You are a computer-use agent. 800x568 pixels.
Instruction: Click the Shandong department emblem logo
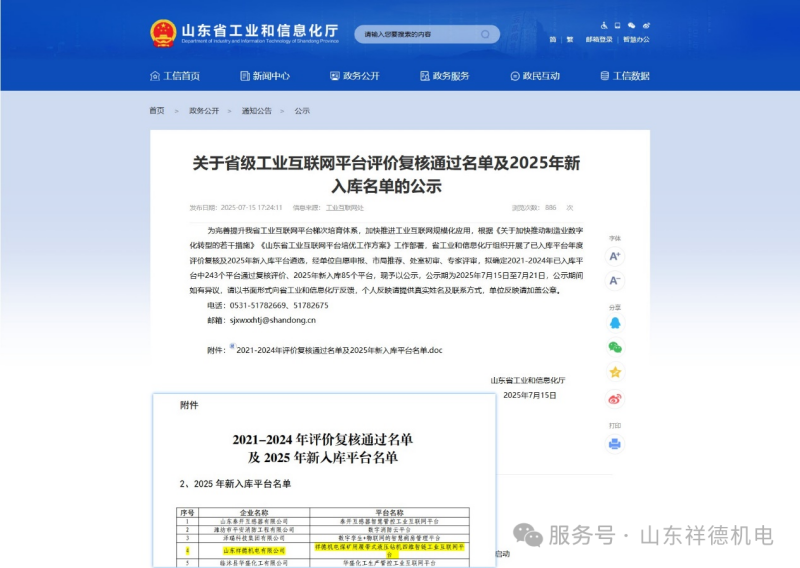click(163, 34)
